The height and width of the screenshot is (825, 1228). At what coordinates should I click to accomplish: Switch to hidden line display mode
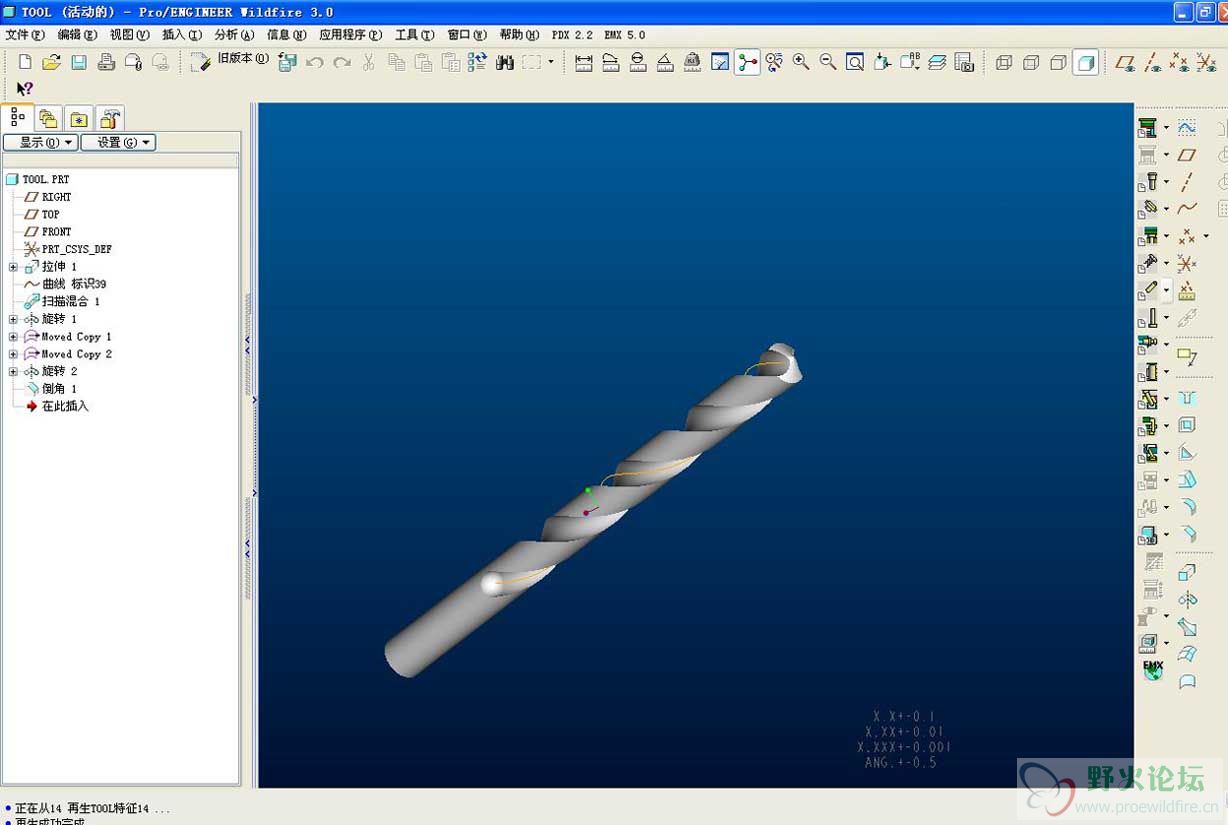(1031, 62)
